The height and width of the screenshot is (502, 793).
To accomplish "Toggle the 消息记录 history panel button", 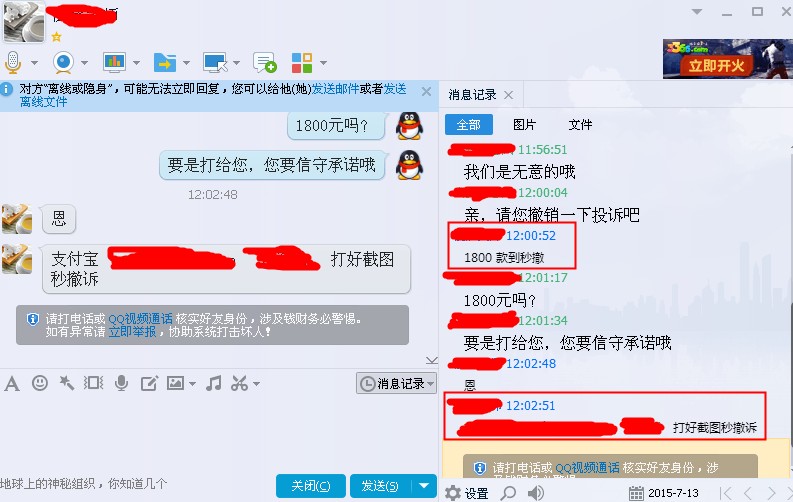I will tap(396, 384).
